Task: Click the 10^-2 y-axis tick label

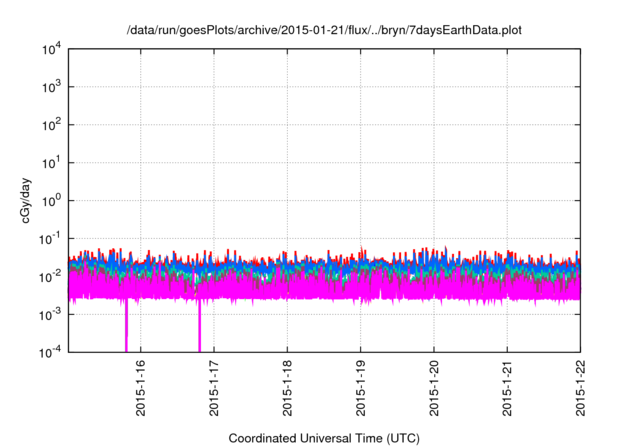Action: click(50, 277)
